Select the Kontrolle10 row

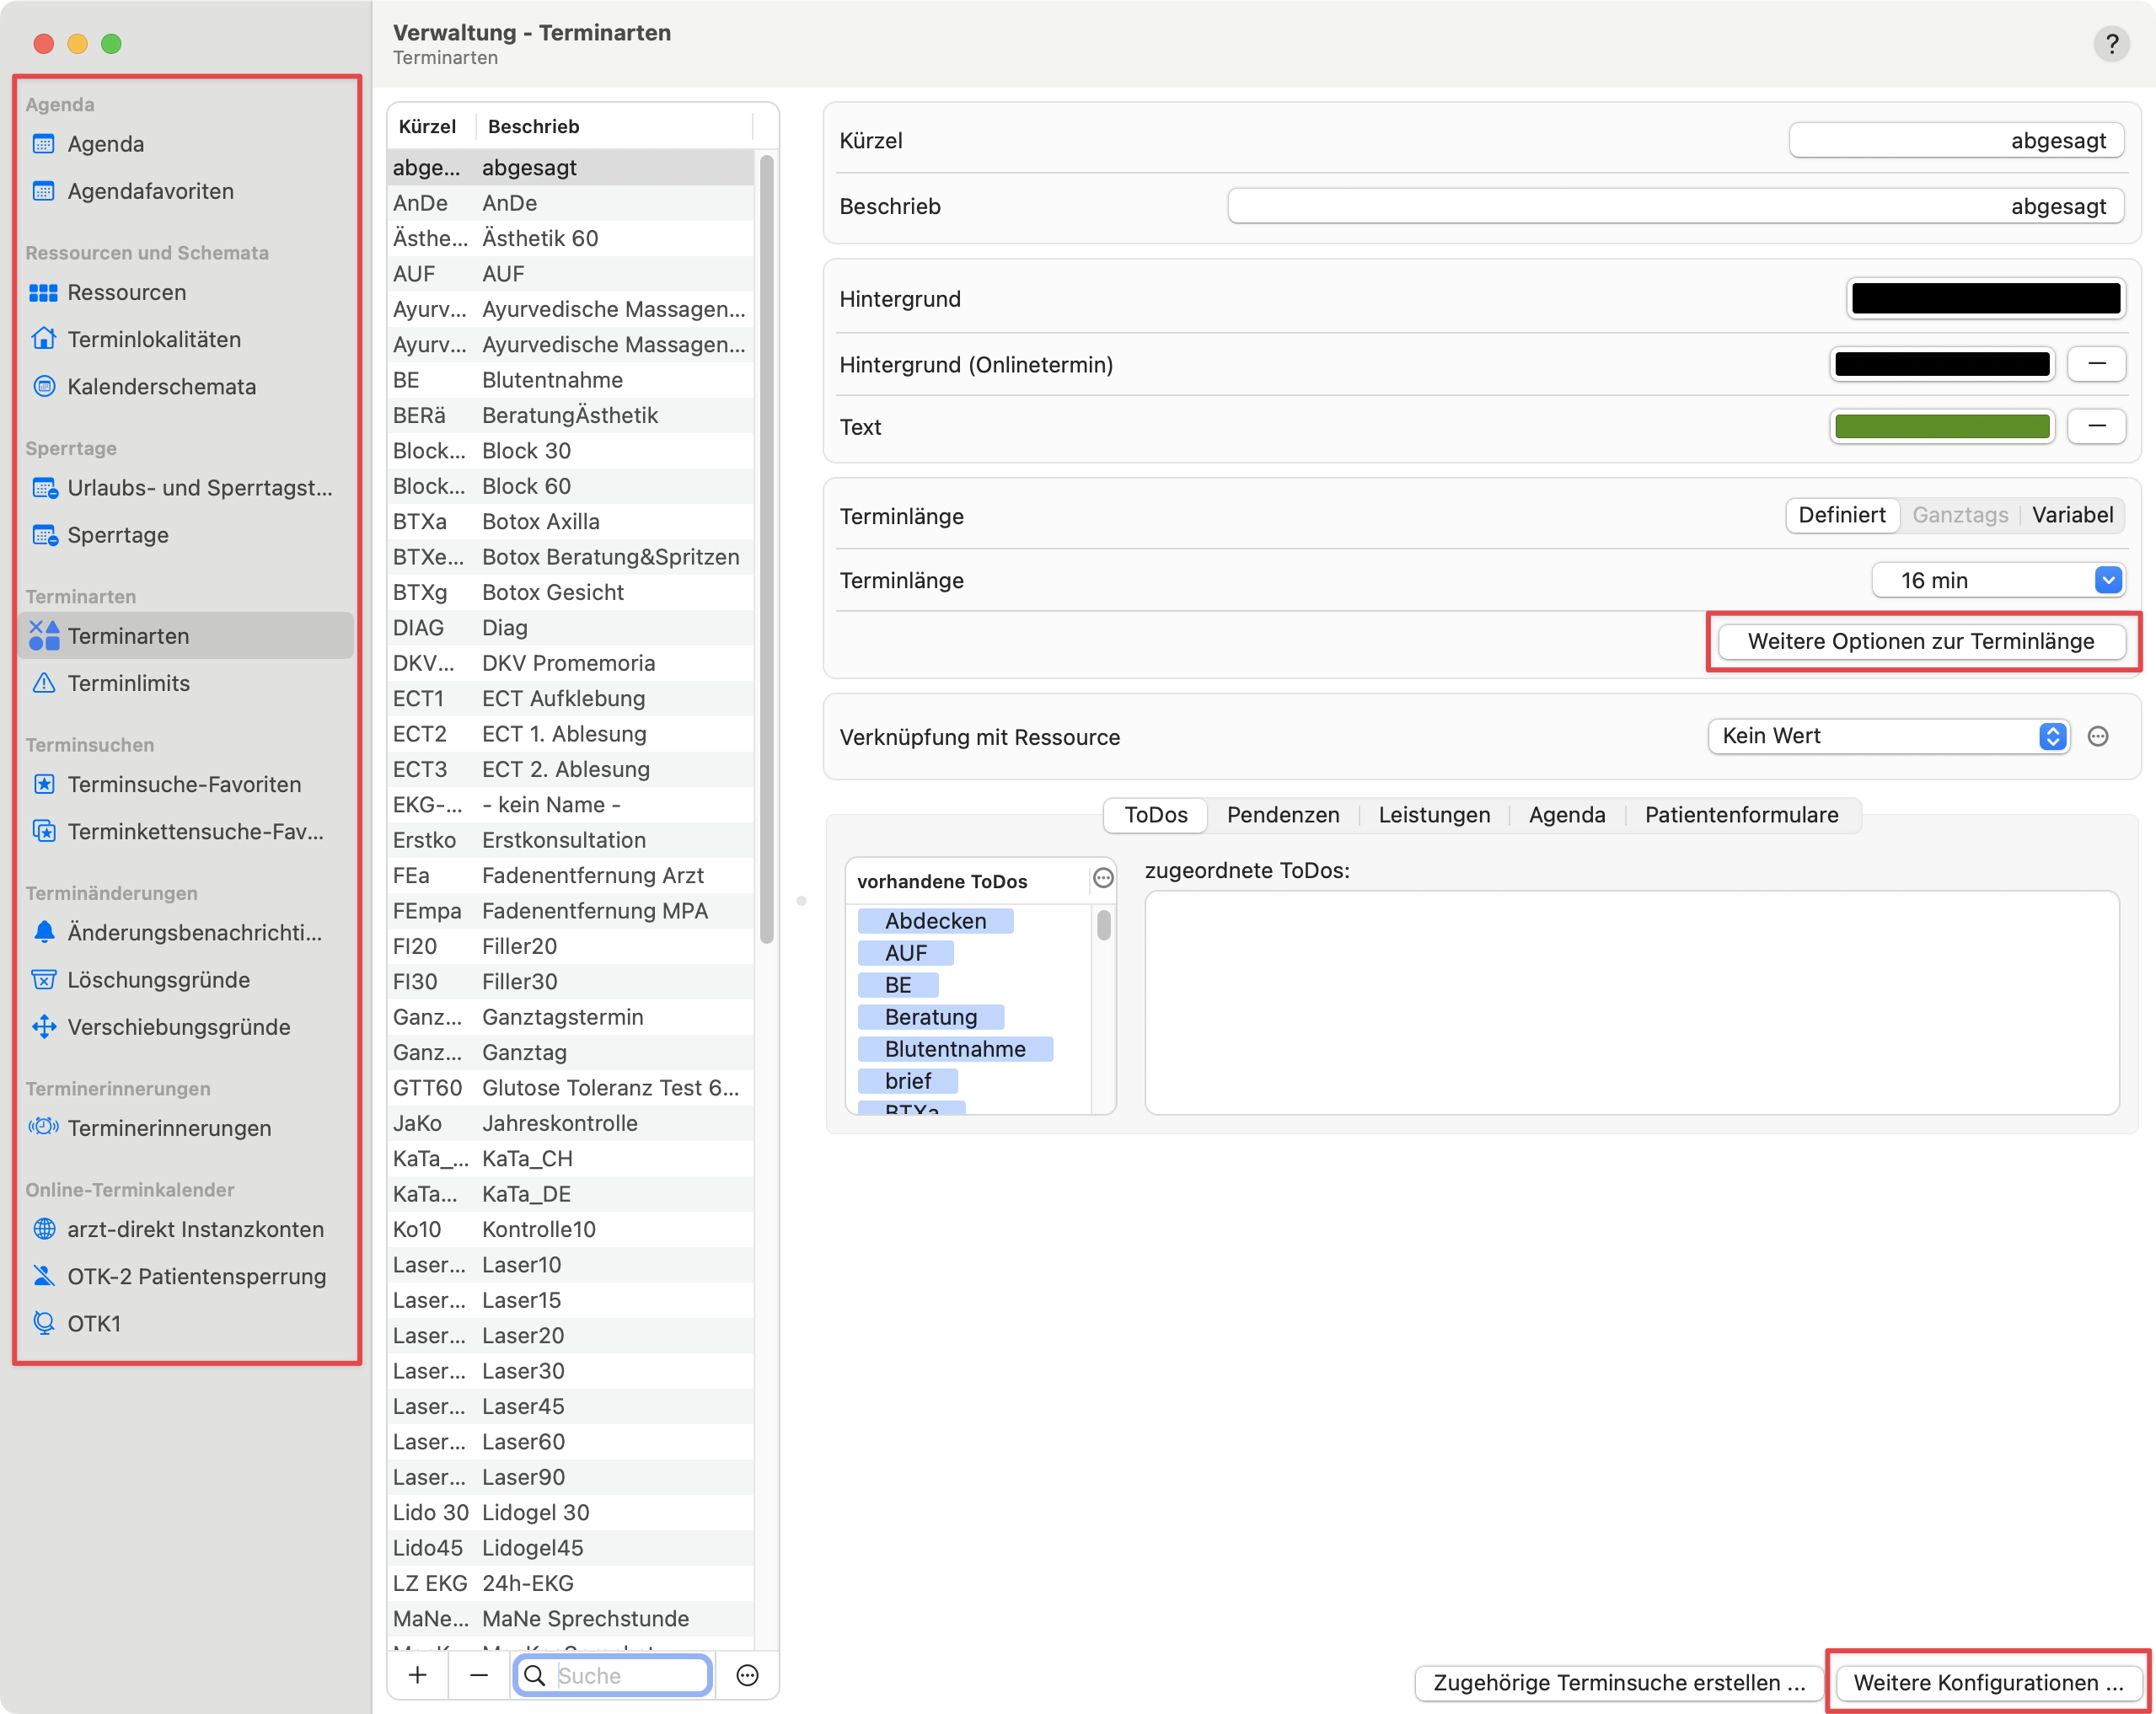[571, 1229]
